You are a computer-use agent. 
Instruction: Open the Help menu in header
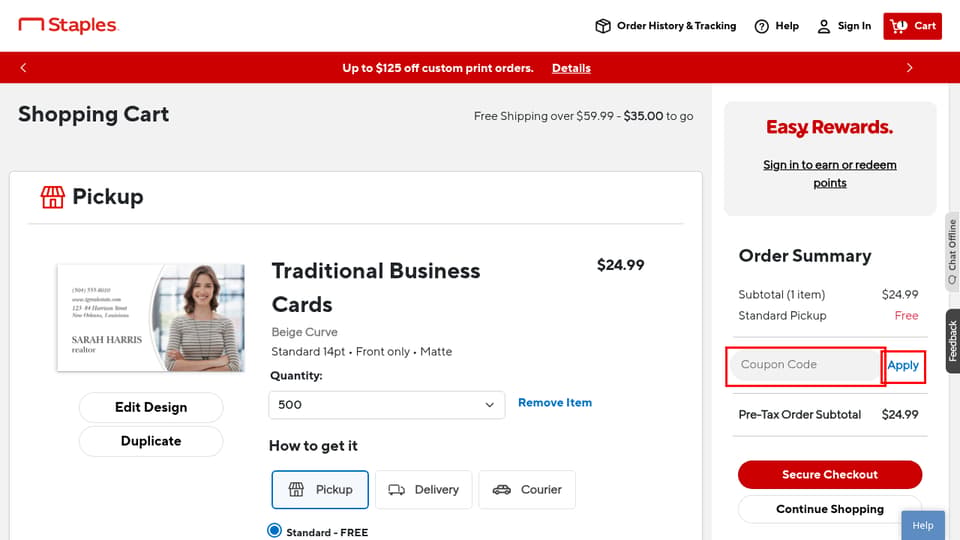tap(776, 26)
